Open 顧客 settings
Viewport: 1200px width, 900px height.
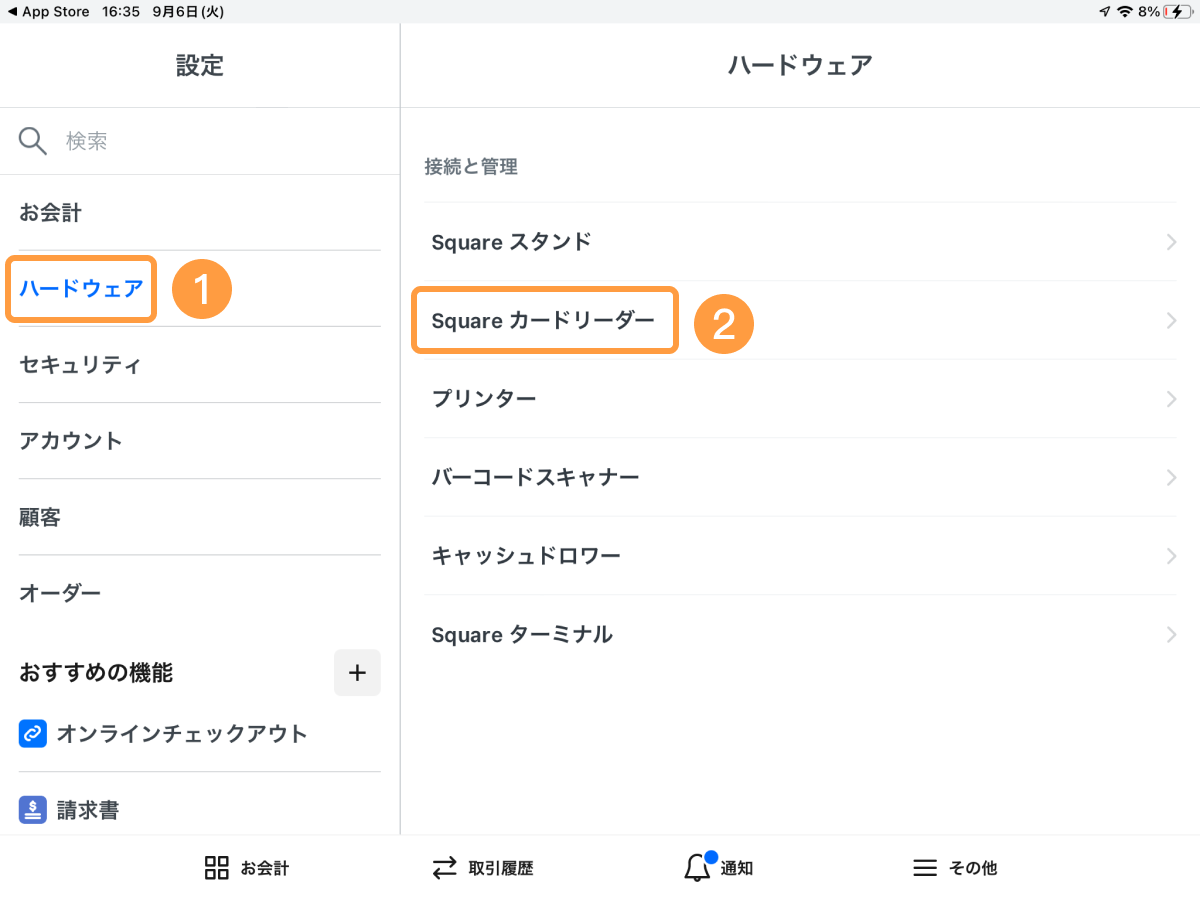(x=200, y=517)
